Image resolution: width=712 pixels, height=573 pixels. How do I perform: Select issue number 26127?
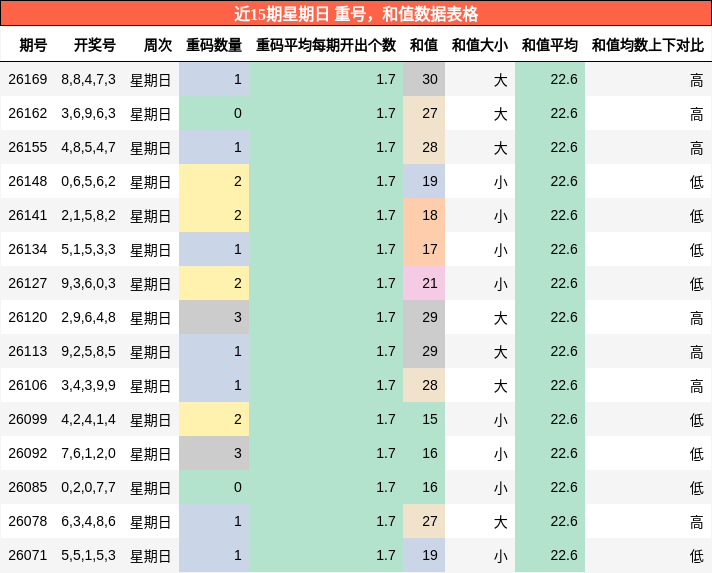(28, 283)
